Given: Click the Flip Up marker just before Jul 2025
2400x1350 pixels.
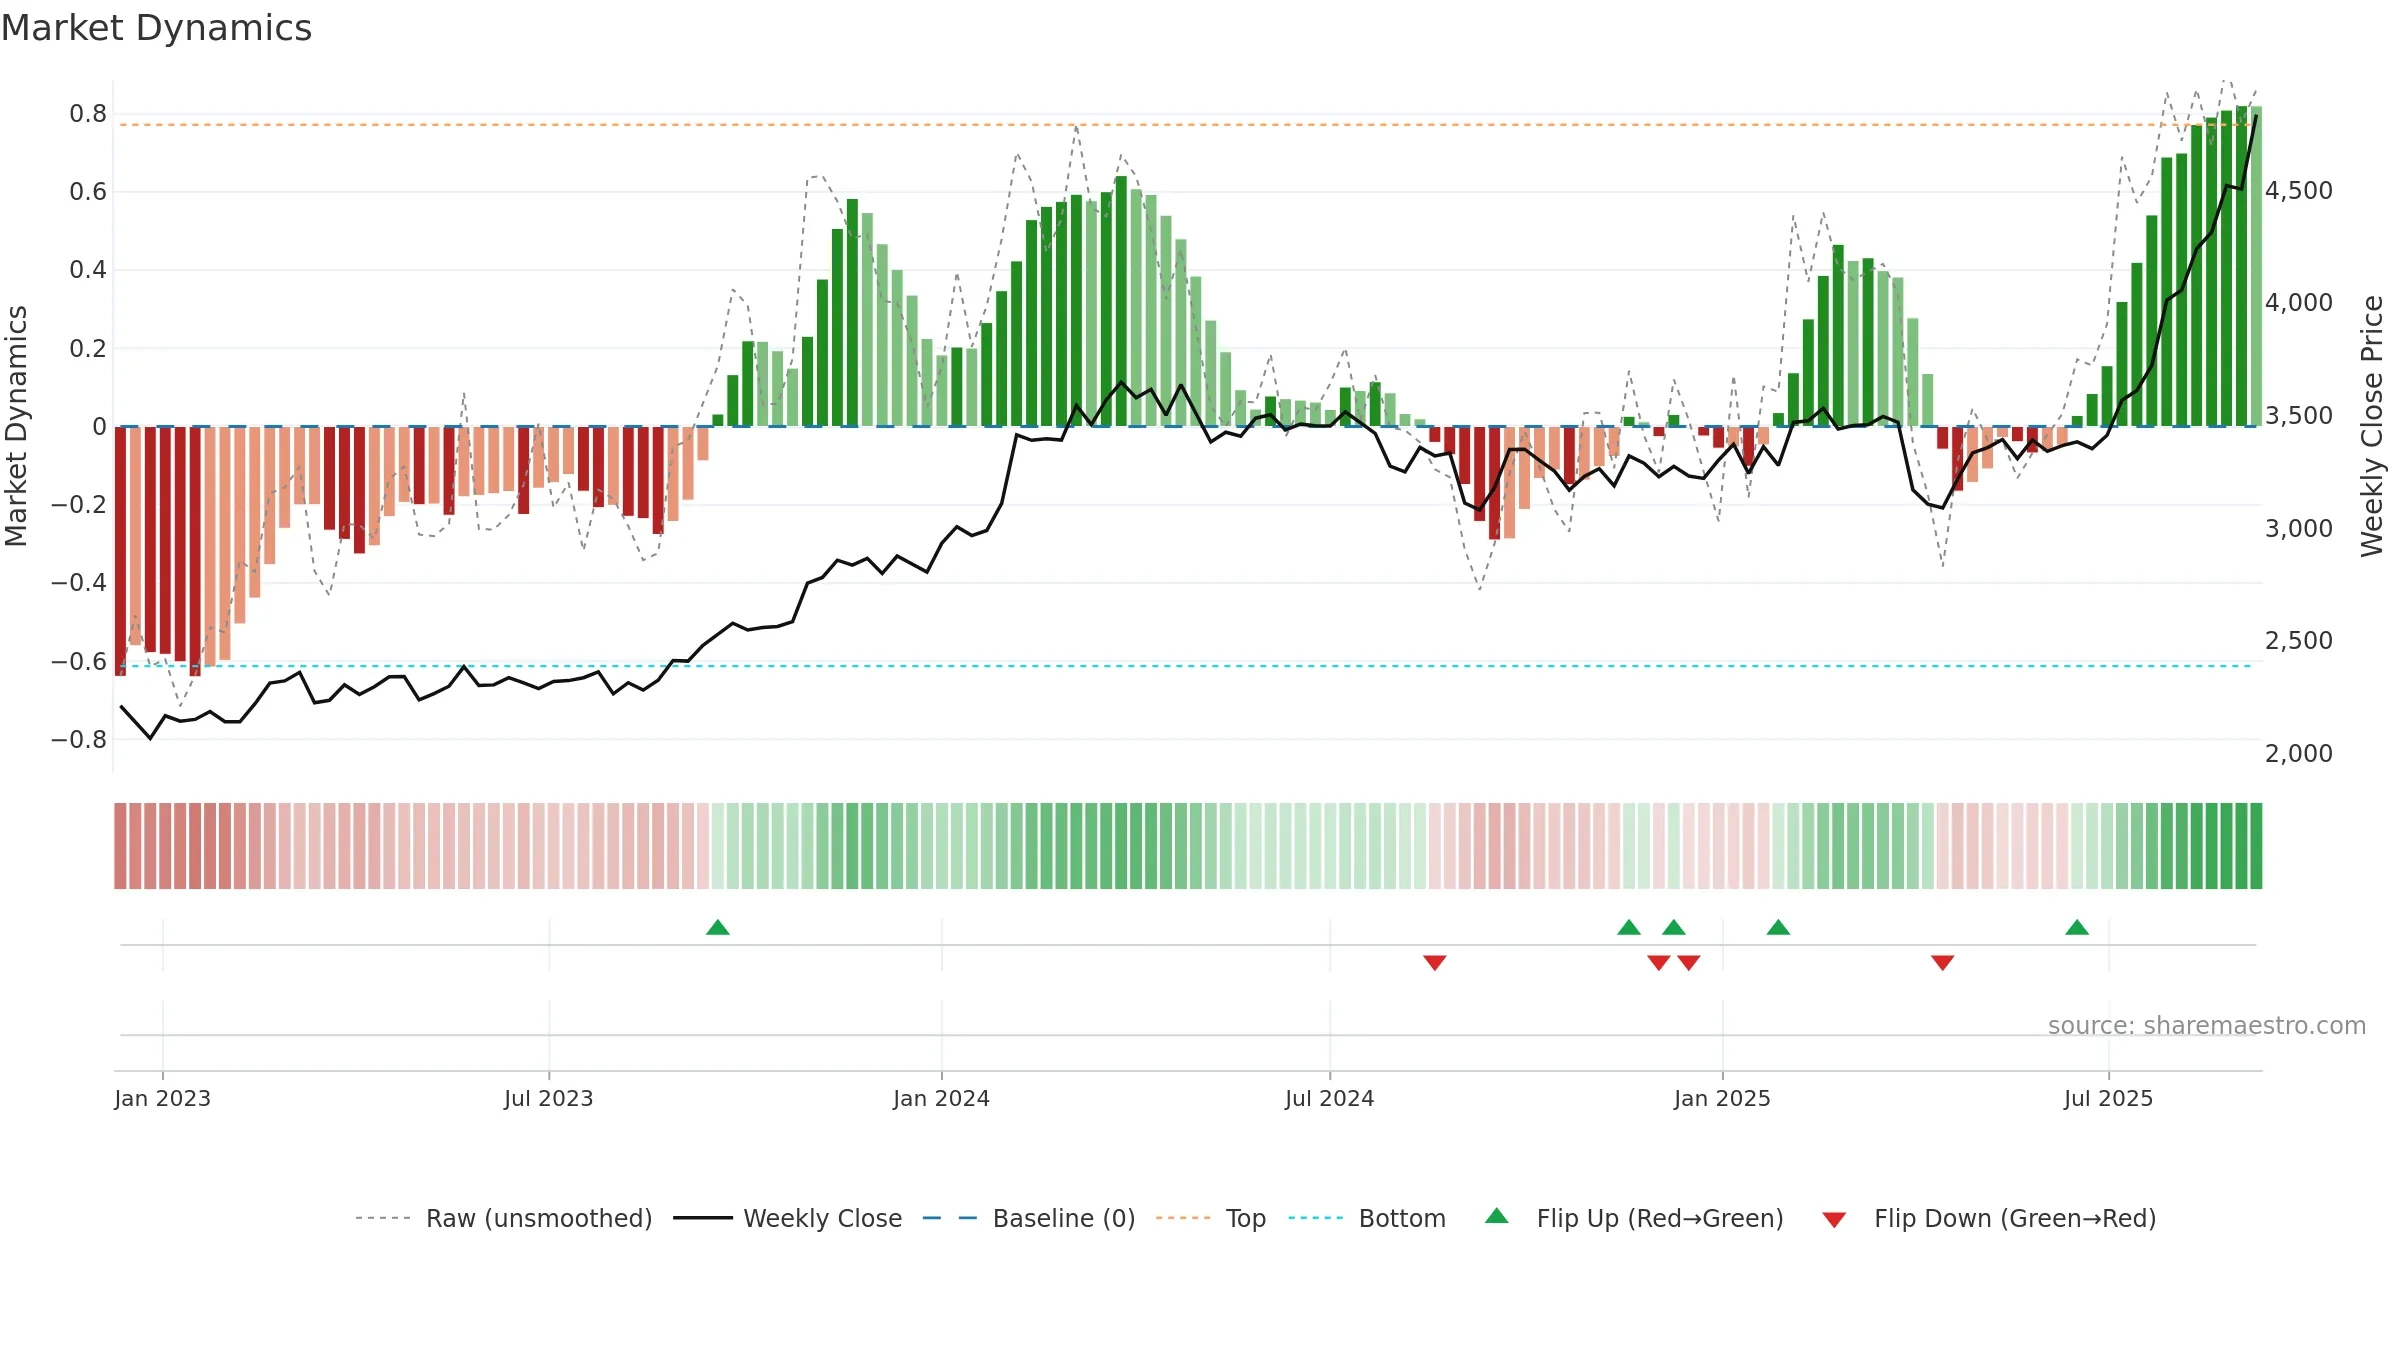Looking at the screenshot, I should 2077,927.
